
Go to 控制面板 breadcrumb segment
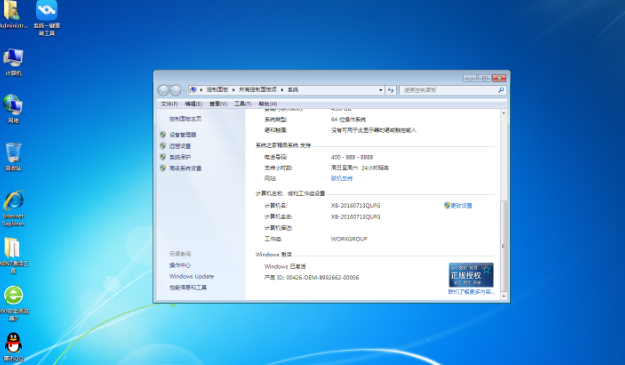coord(217,90)
